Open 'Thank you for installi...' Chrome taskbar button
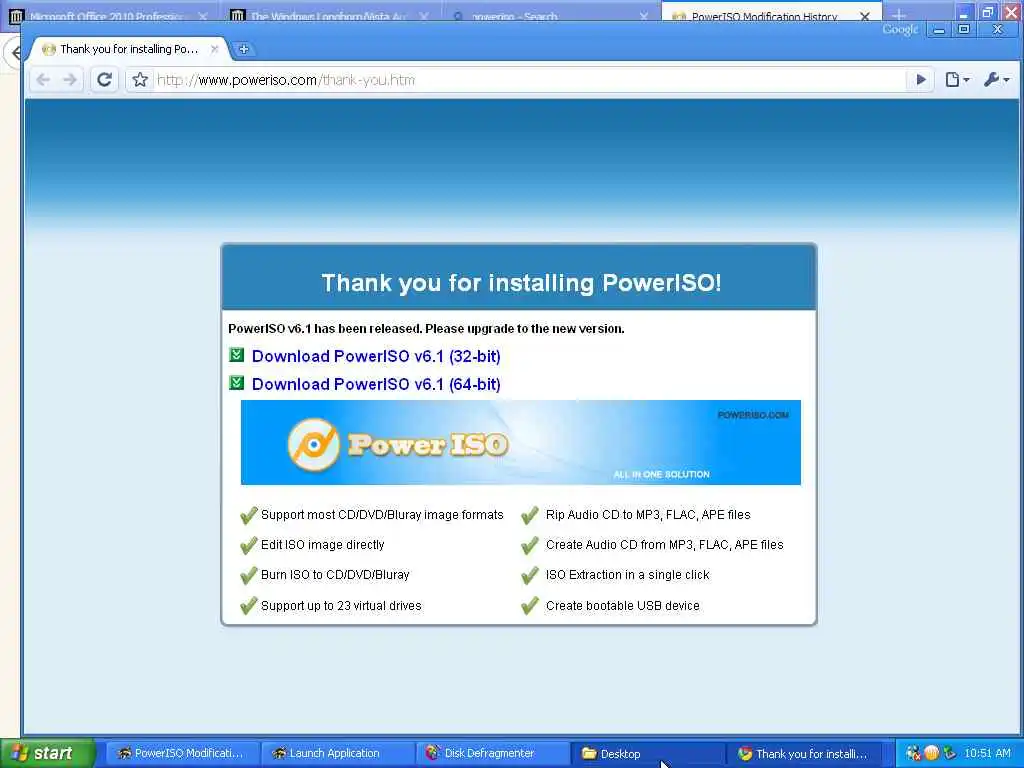The width and height of the screenshot is (1024, 768). click(805, 753)
